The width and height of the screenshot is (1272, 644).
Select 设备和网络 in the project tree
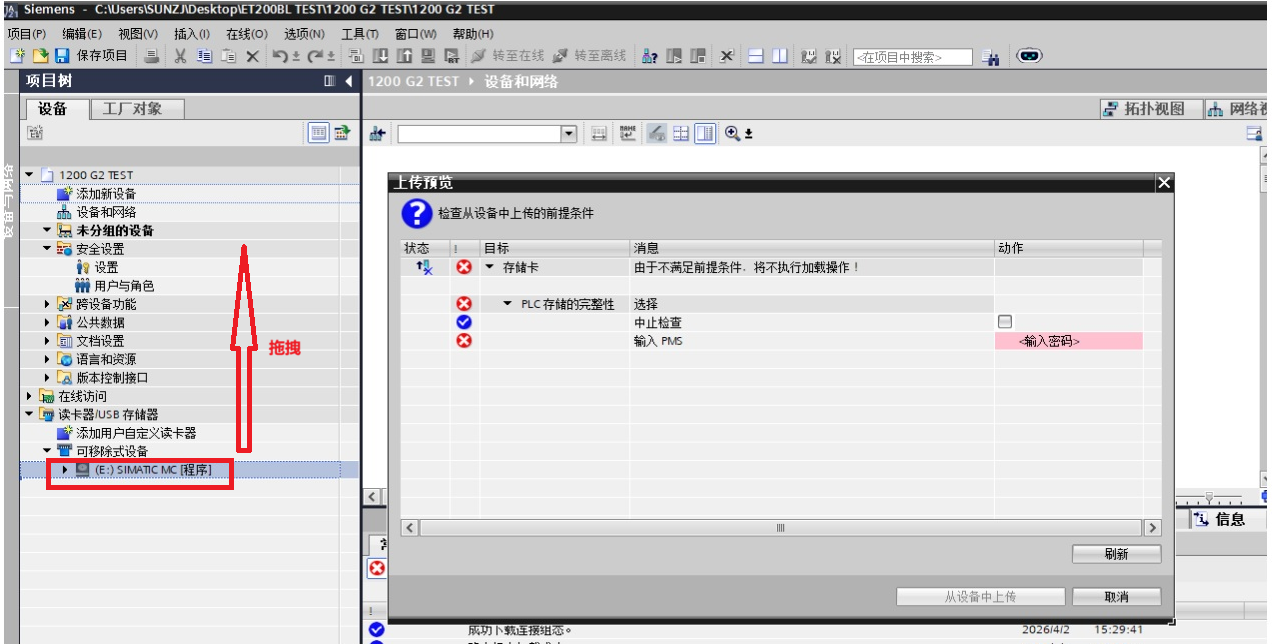point(106,212)
